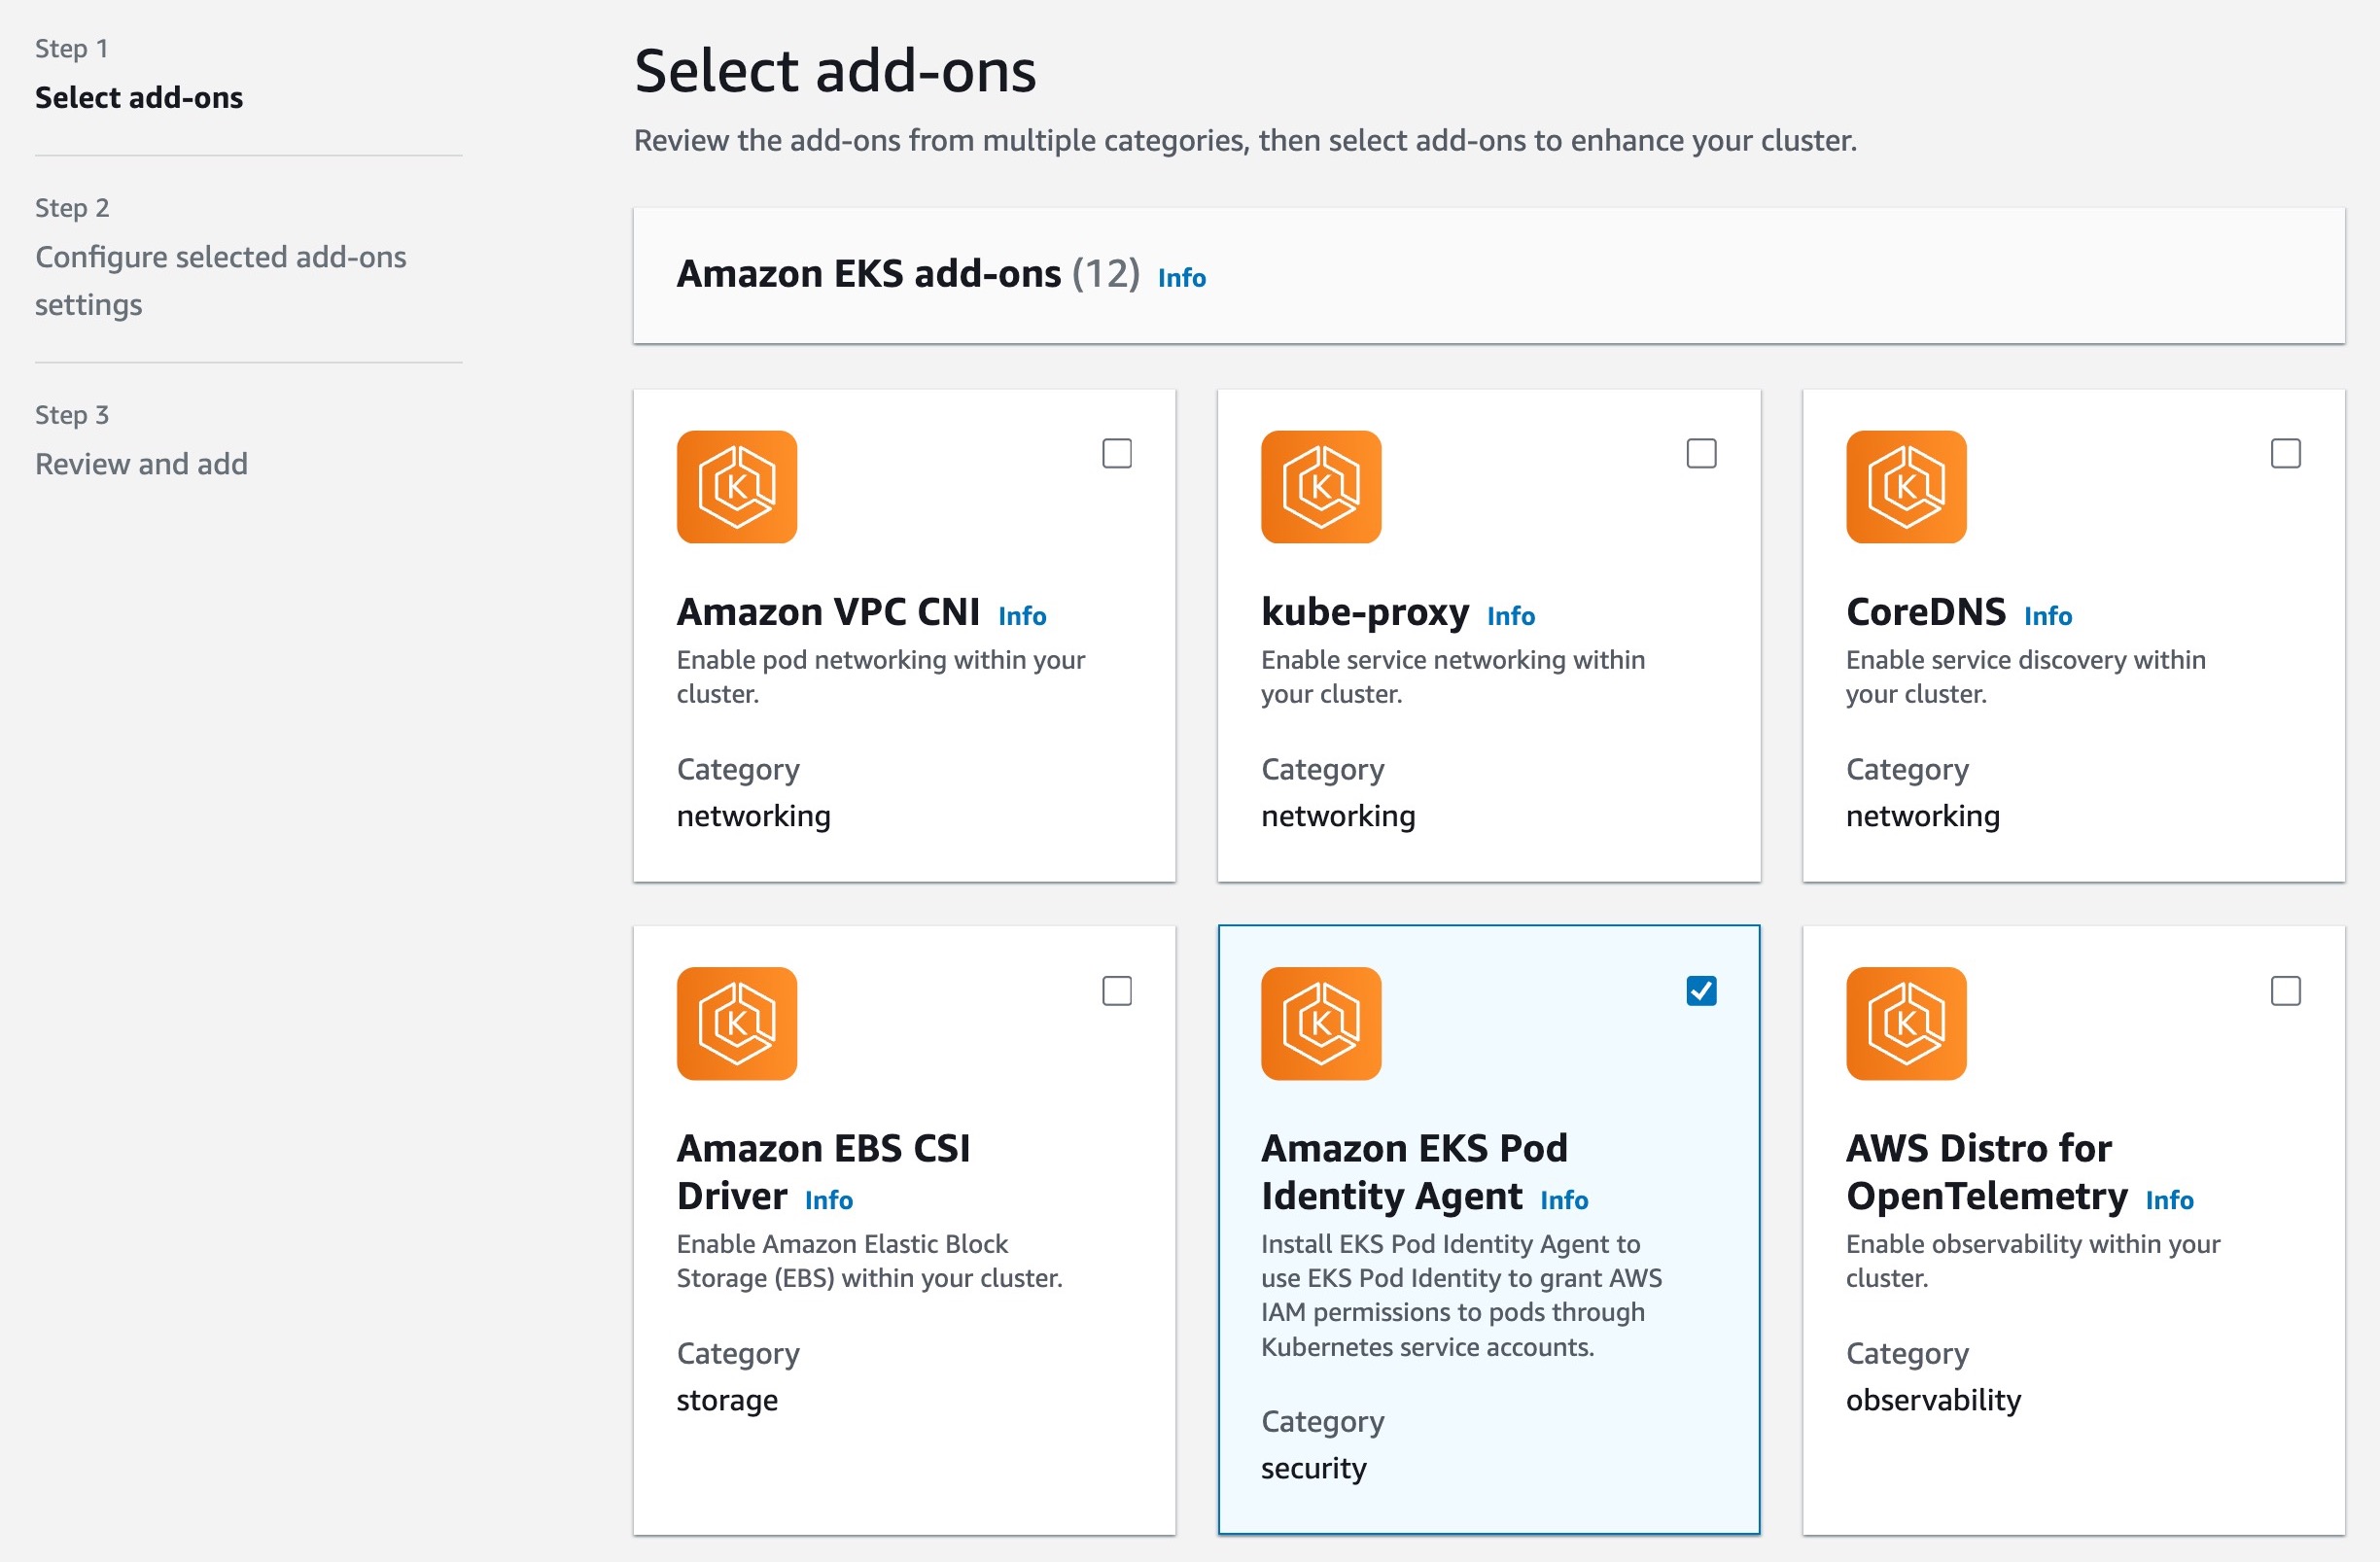Click the 'networking' category under kube-proxy
The width and height of the screenshot is (2380, 1562).
tap(1338, 816)
